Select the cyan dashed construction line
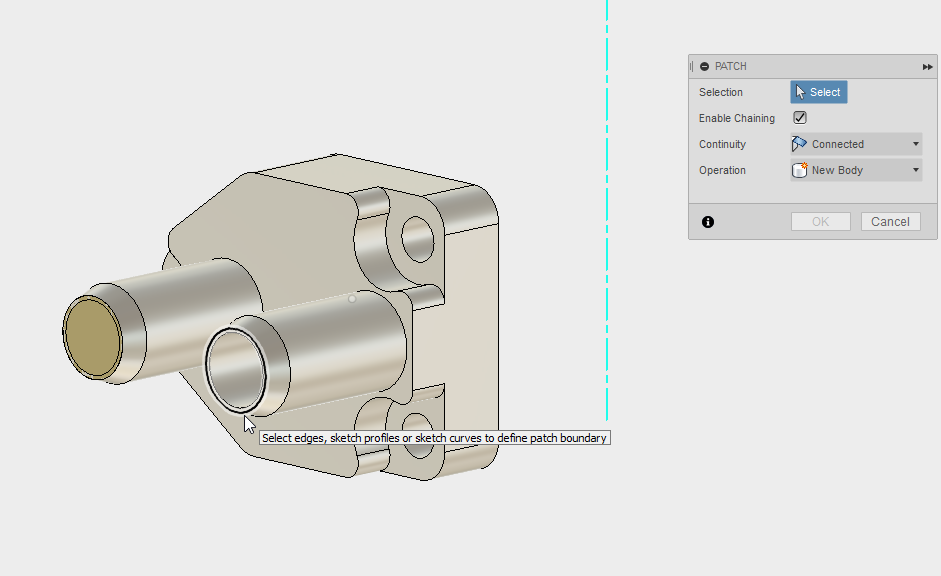 pyautogui.click(x=607, y=200)
